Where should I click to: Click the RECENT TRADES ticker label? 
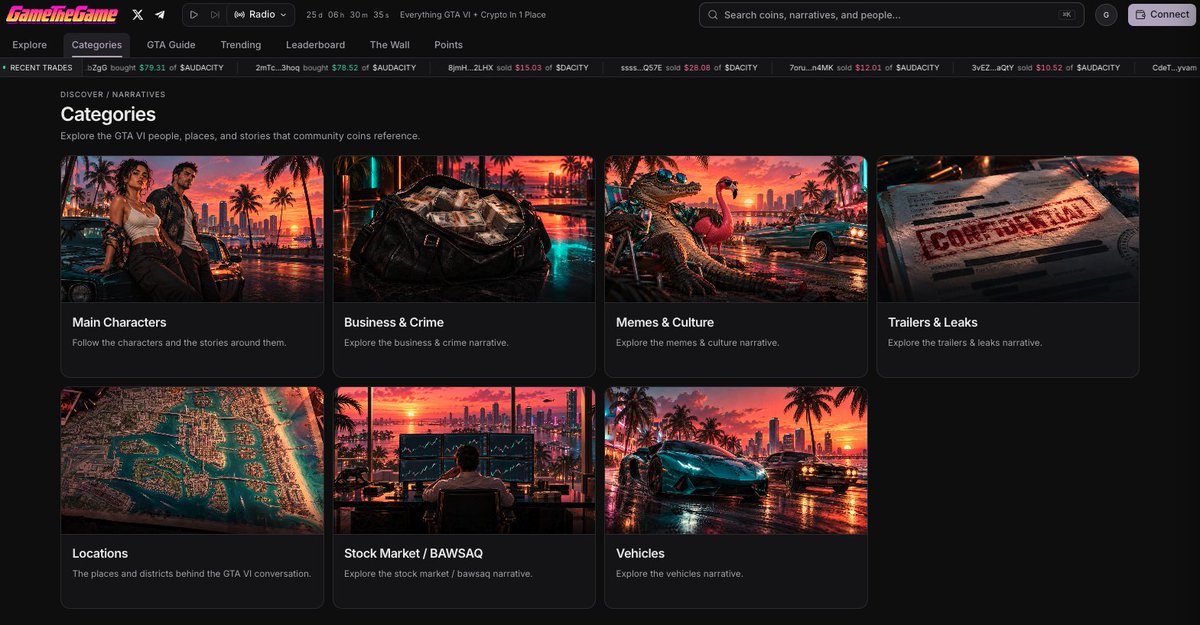(x=41, y=68)
